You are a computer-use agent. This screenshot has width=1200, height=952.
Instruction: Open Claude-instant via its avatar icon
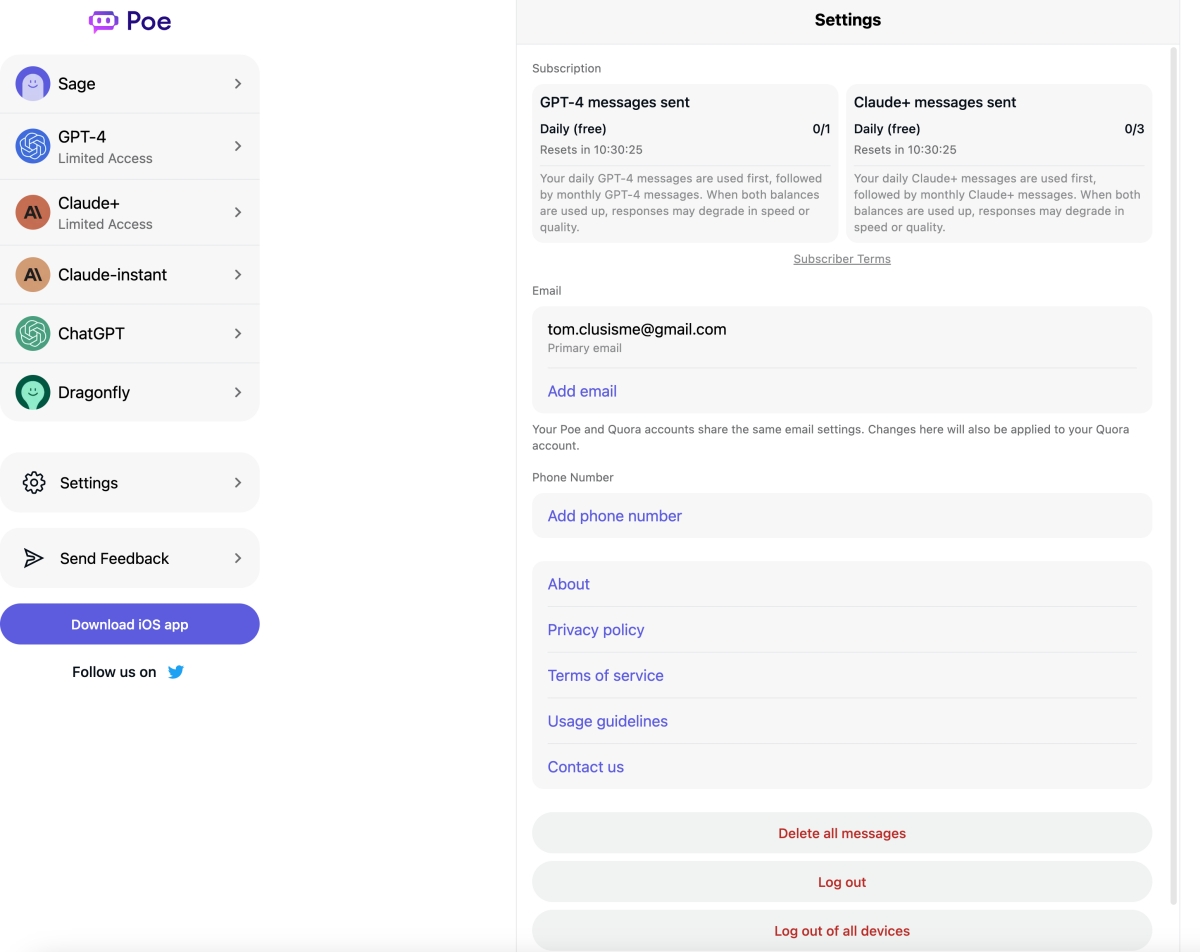[33, 275]
